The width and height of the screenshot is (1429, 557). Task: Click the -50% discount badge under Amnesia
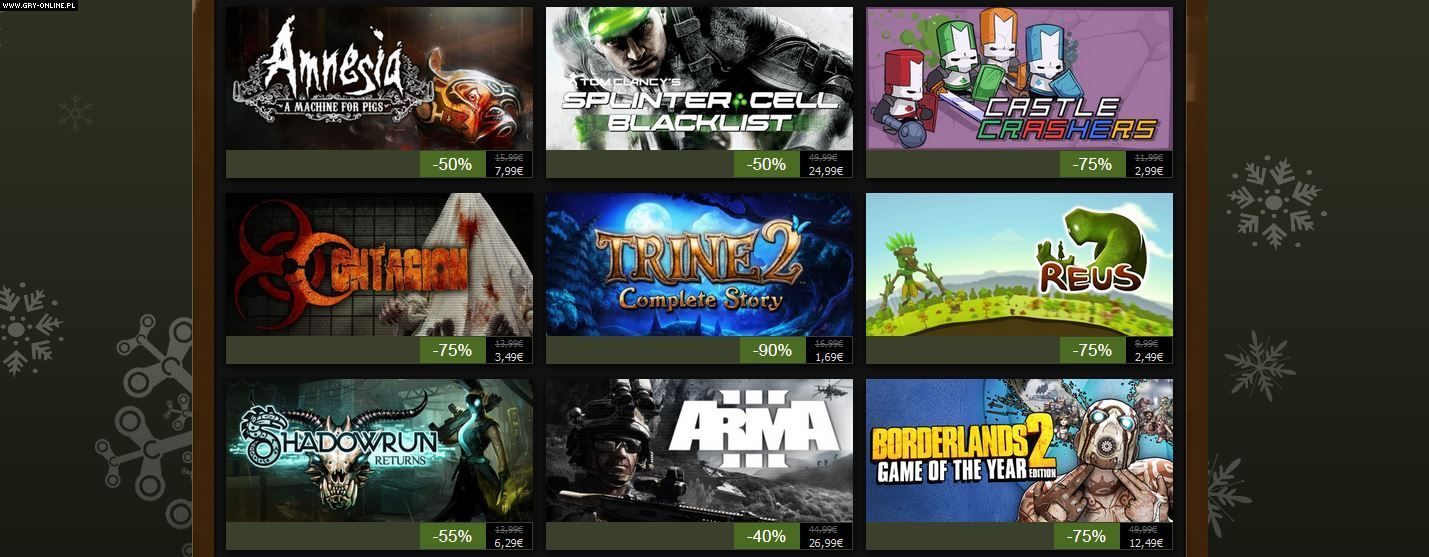coord(453,164)
